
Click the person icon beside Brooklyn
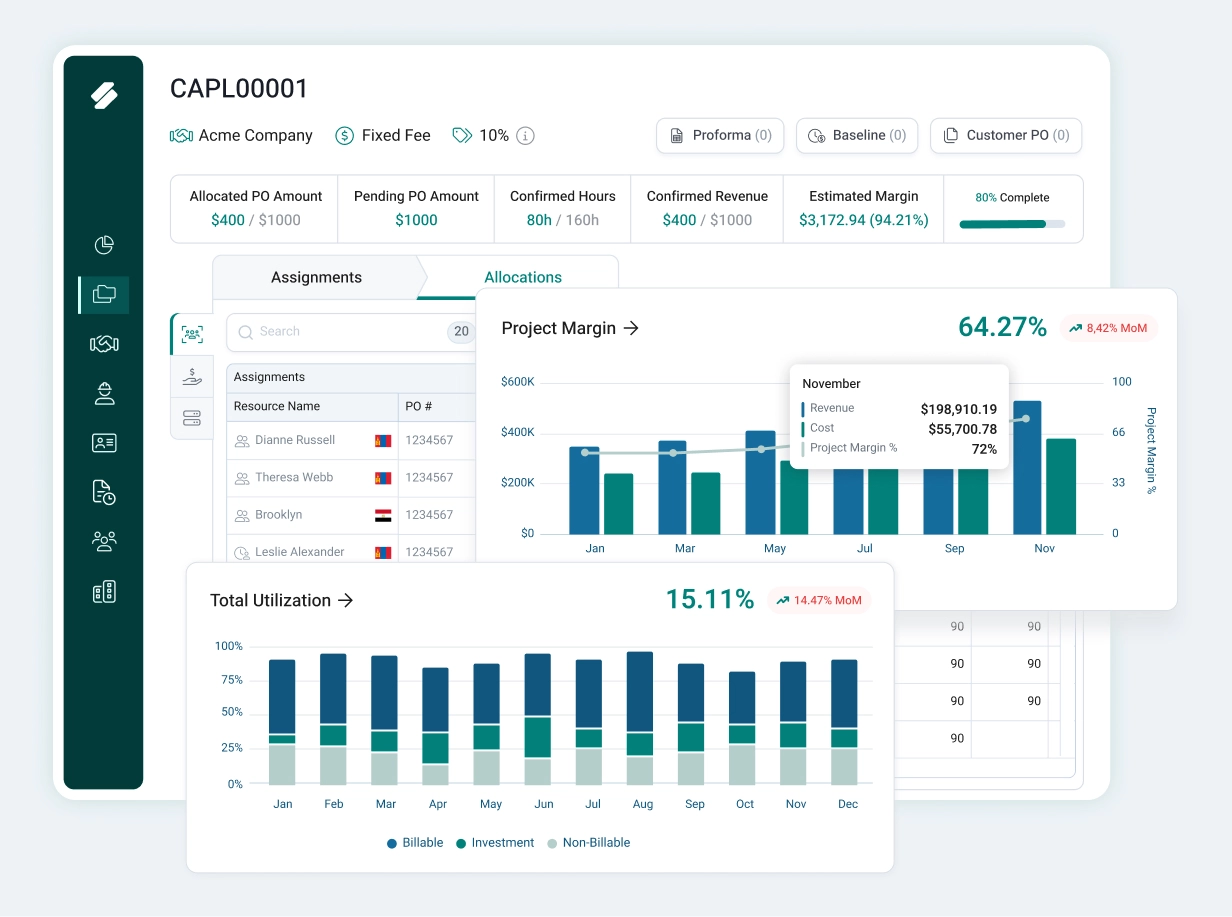click(242, 515)
